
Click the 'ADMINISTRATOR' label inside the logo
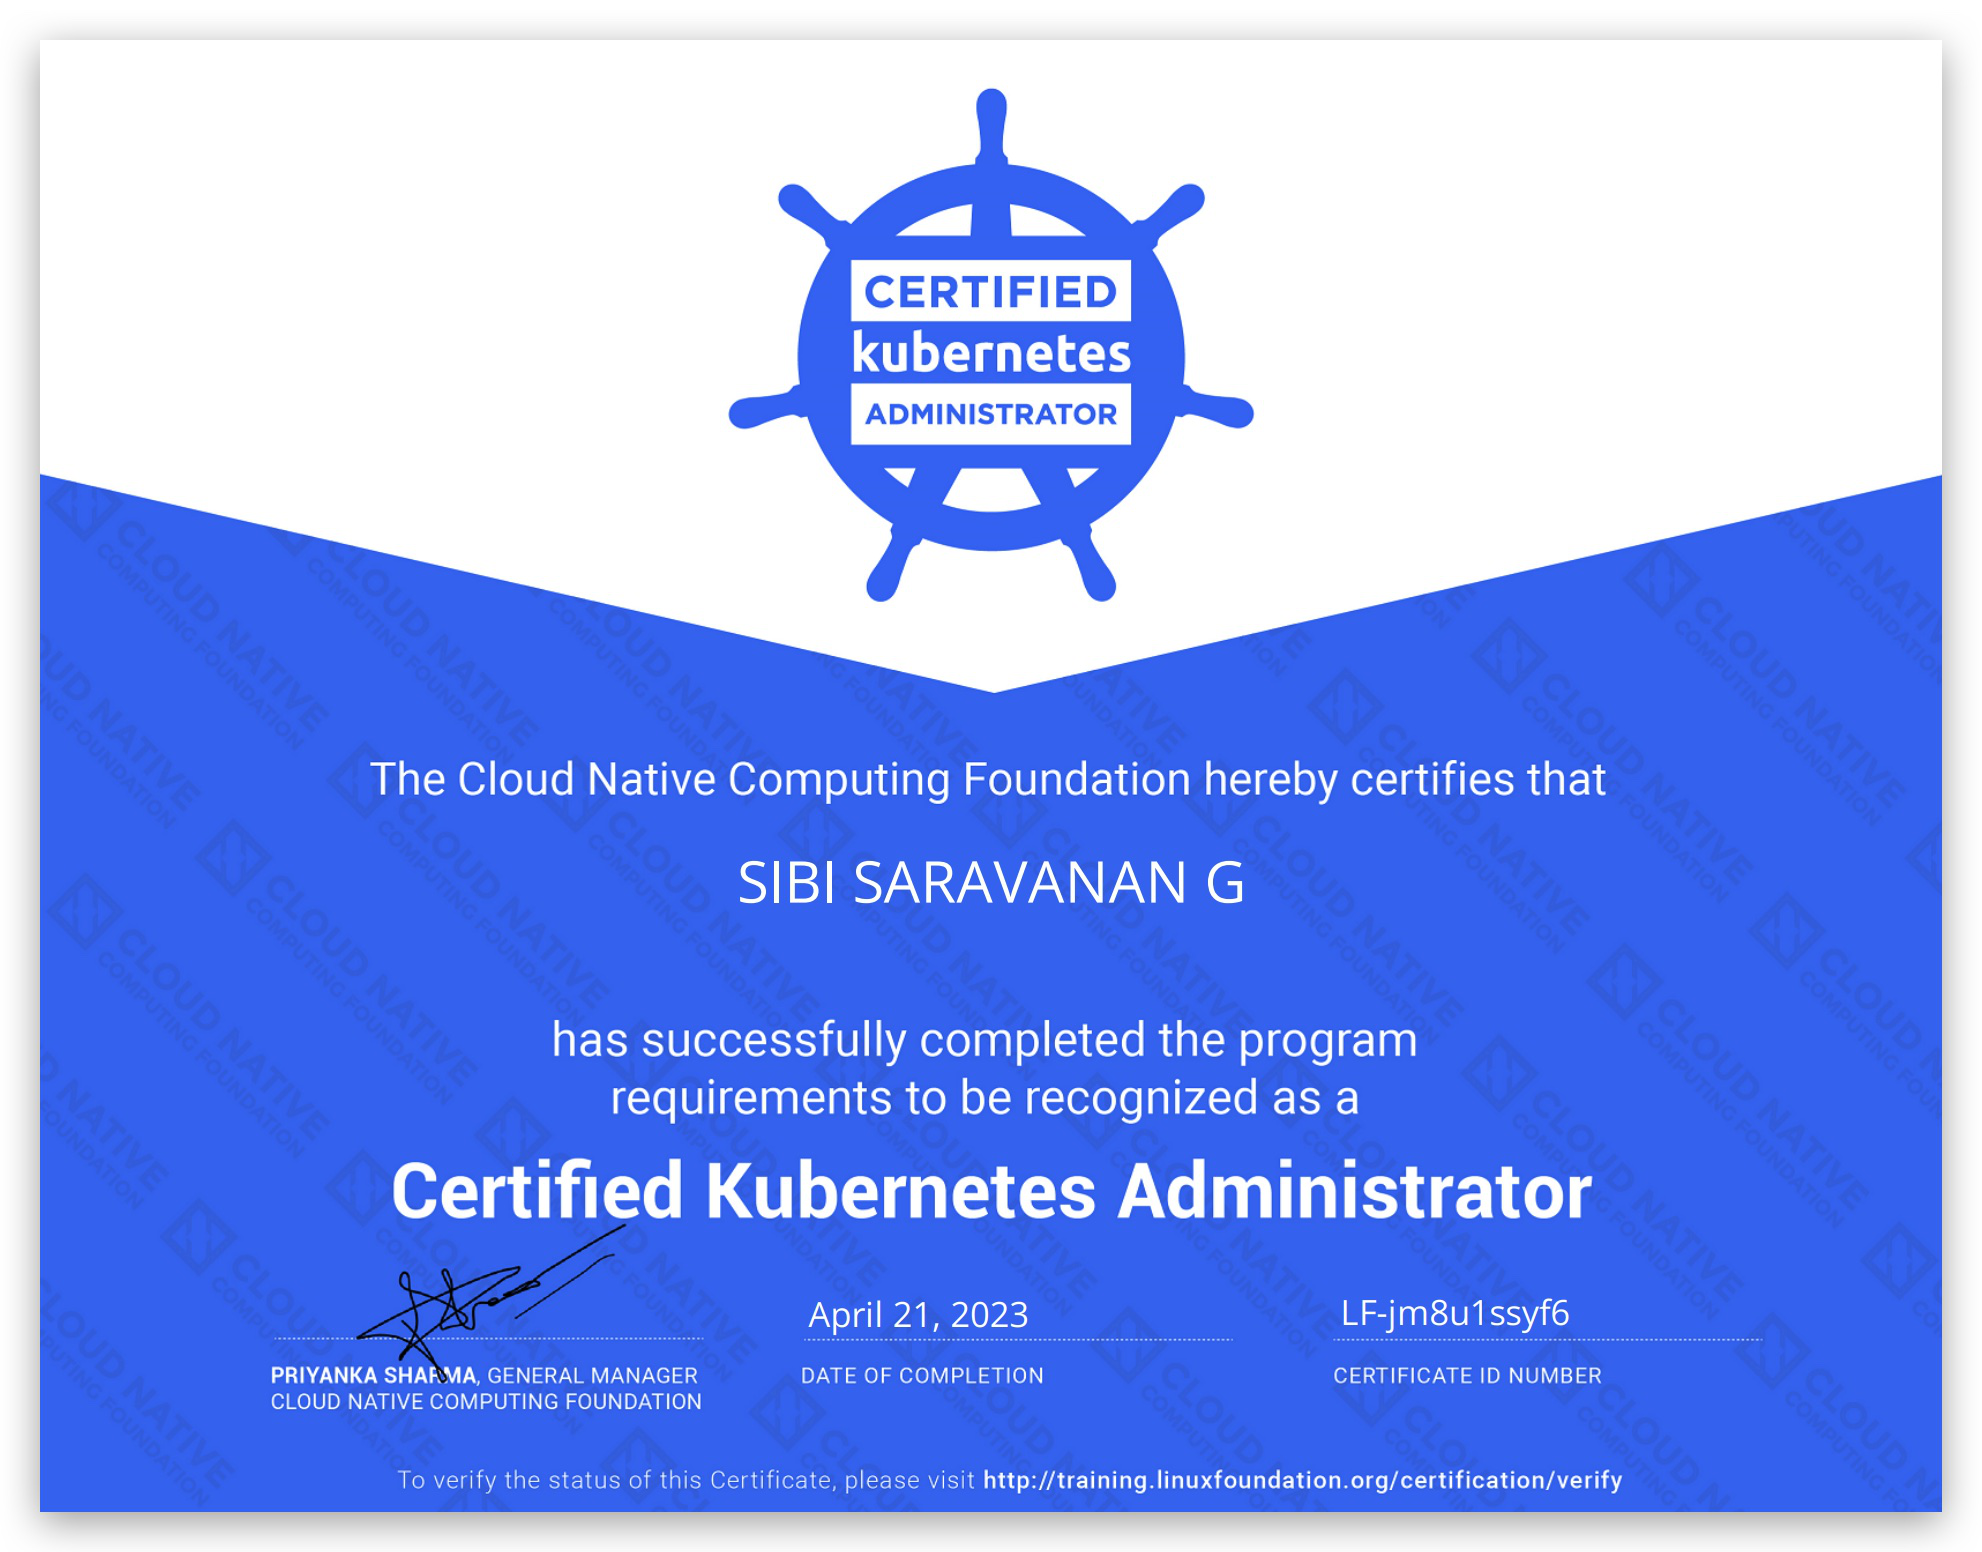pos(991,414)
